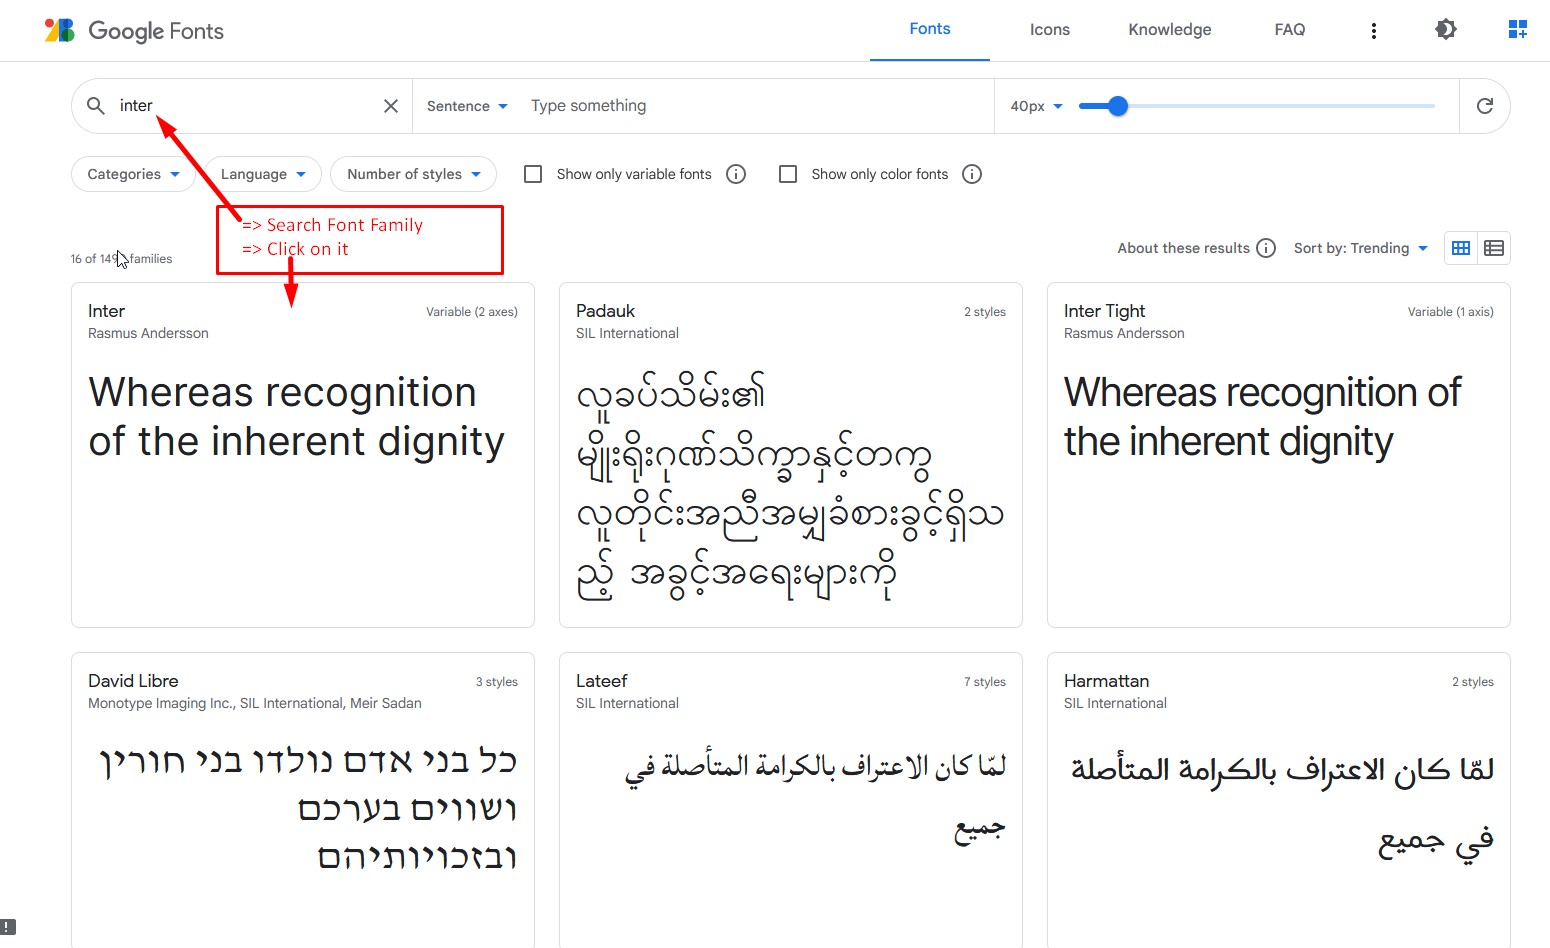Go to the Icons tab
Screen dimensions: 1550x948
(x=1049, y=30)
